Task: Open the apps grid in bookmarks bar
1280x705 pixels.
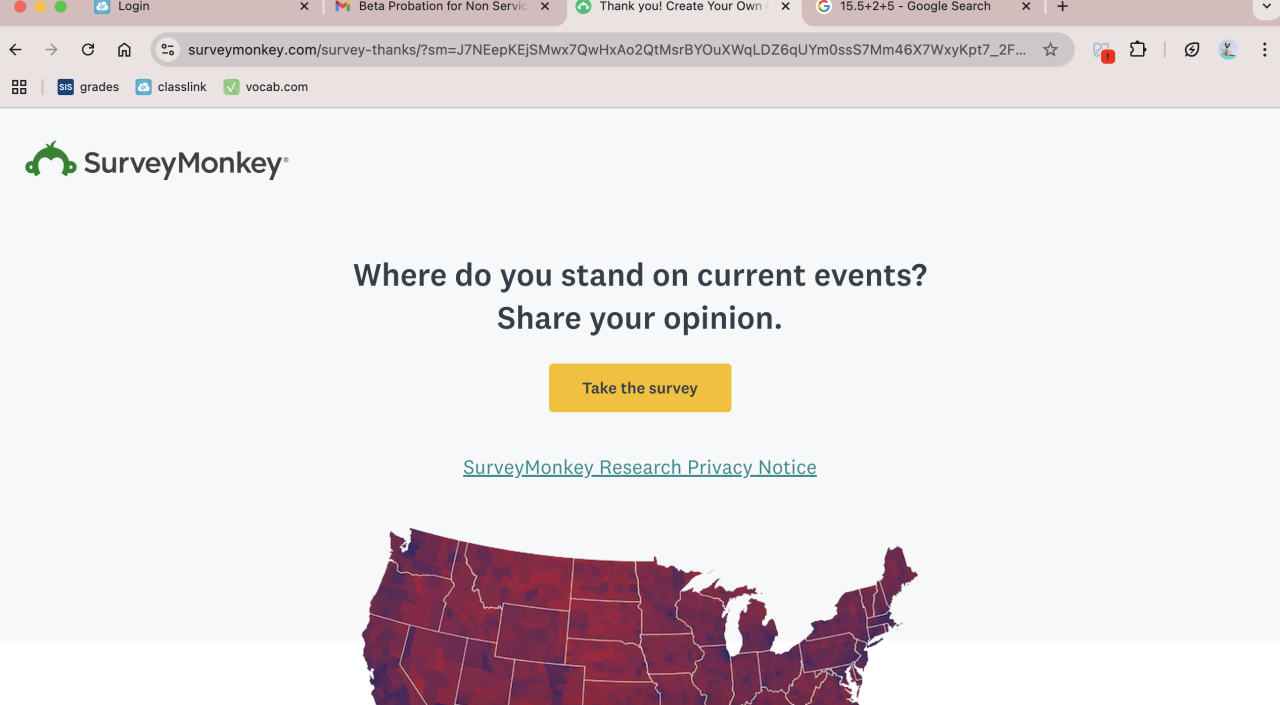Action: (19, 87)
